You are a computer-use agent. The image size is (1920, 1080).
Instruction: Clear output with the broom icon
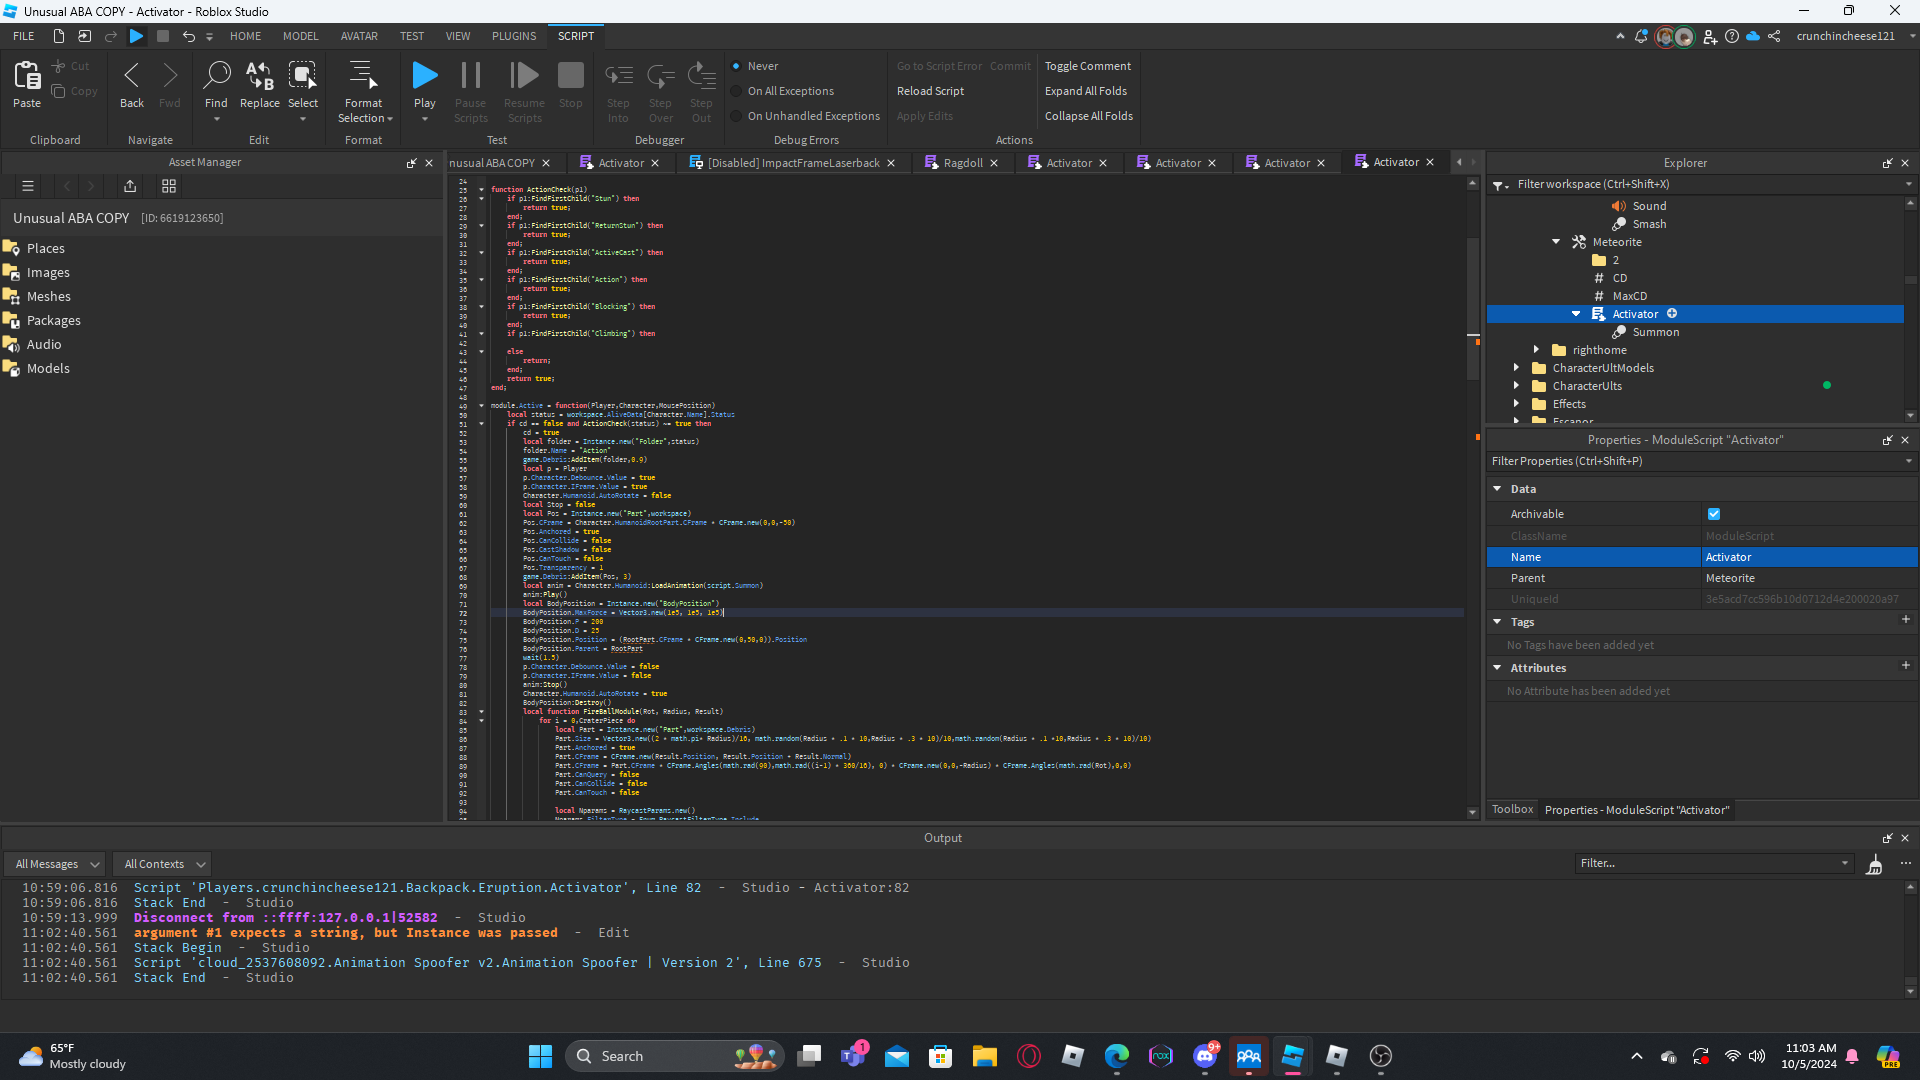[1874, 864]
